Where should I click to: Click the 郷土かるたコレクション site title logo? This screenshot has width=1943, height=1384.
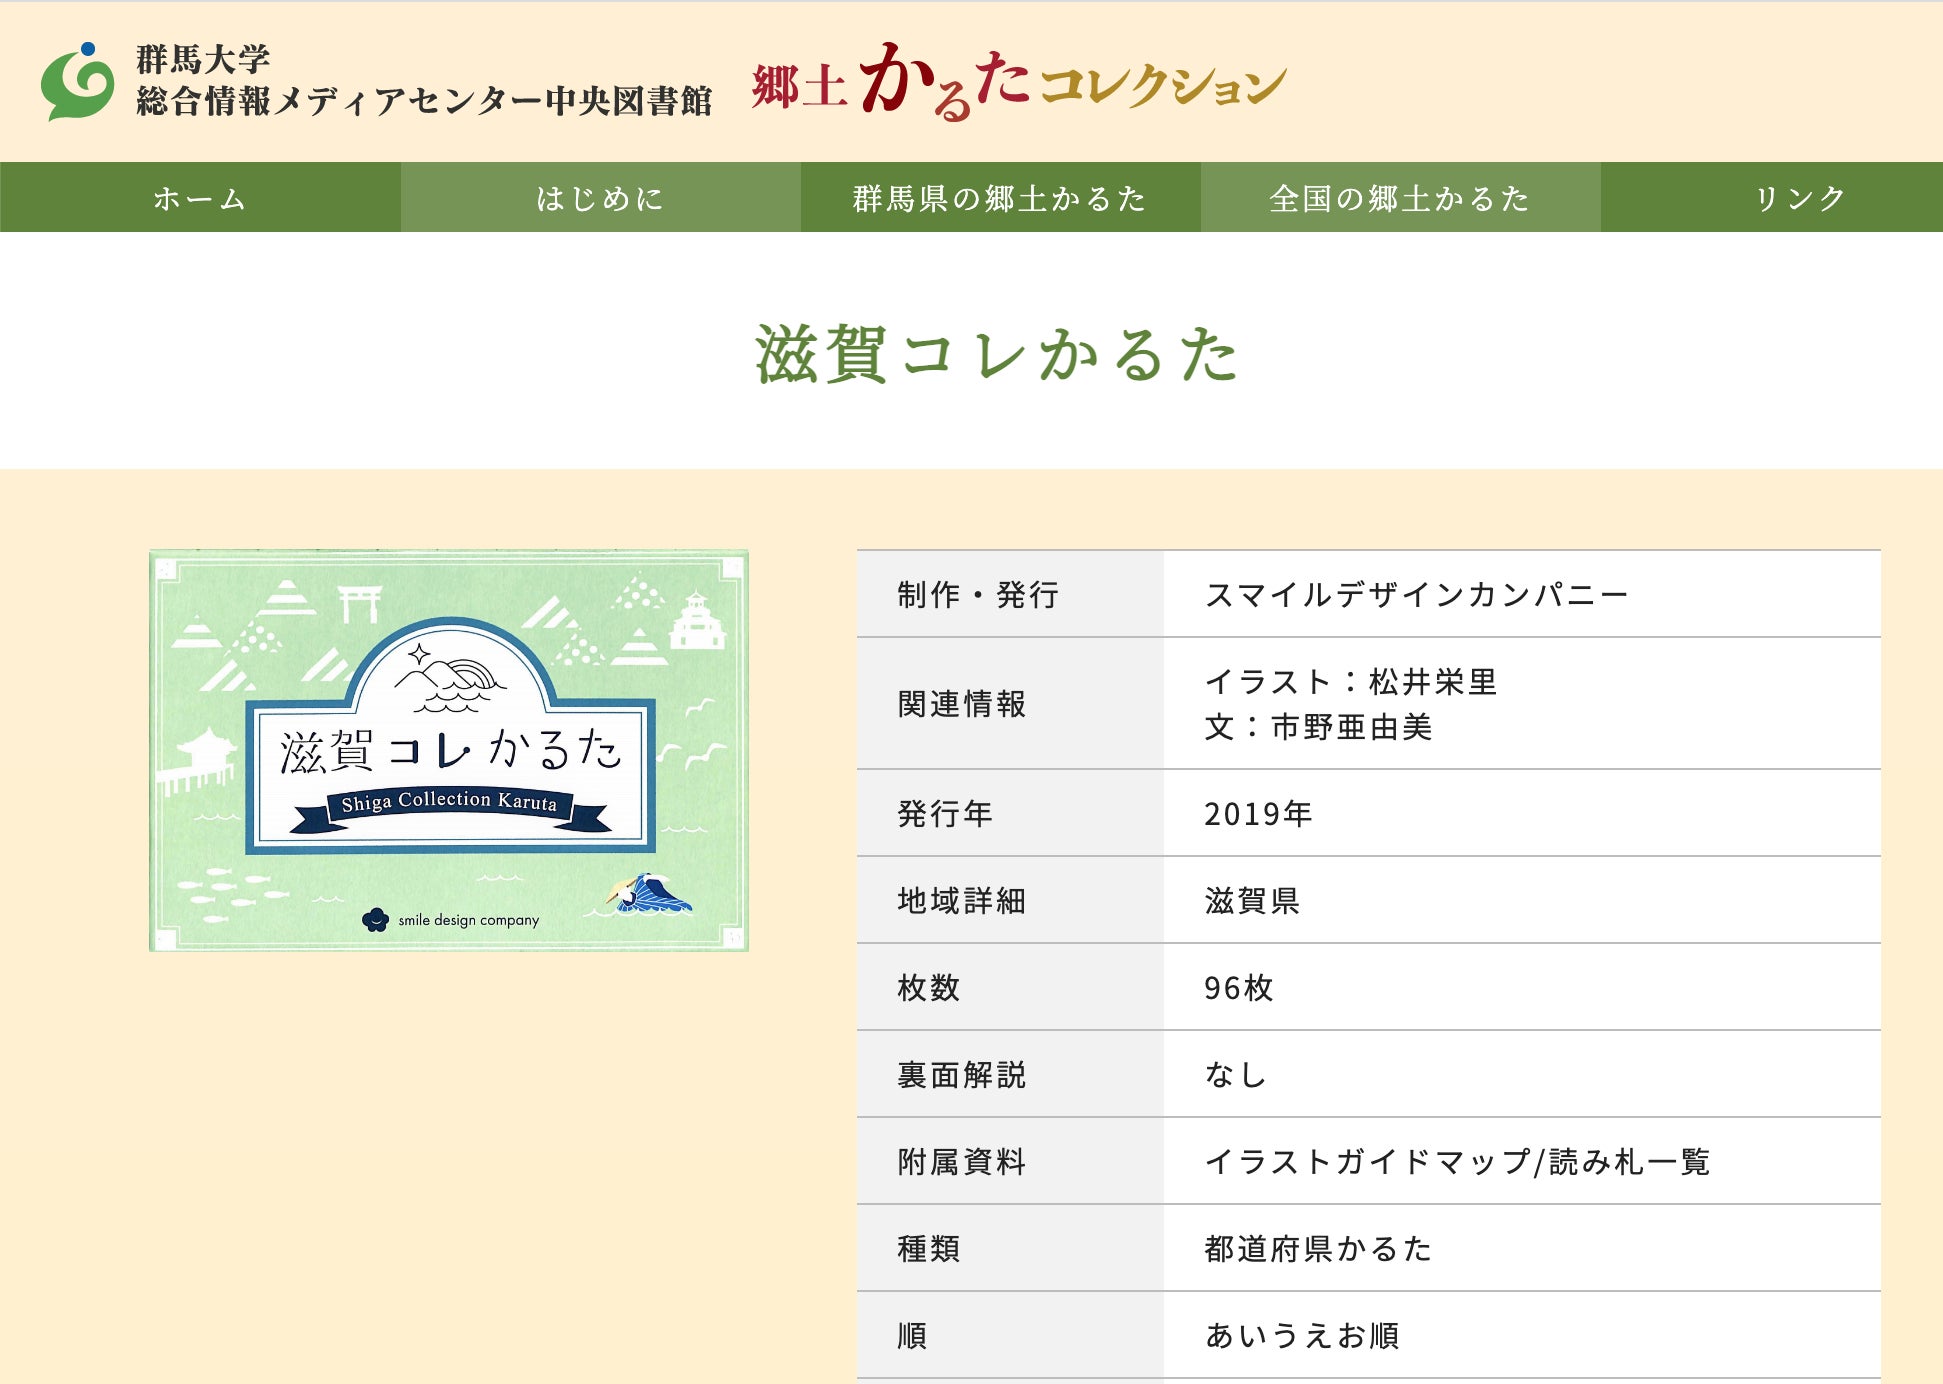(x=1018, y=83)
